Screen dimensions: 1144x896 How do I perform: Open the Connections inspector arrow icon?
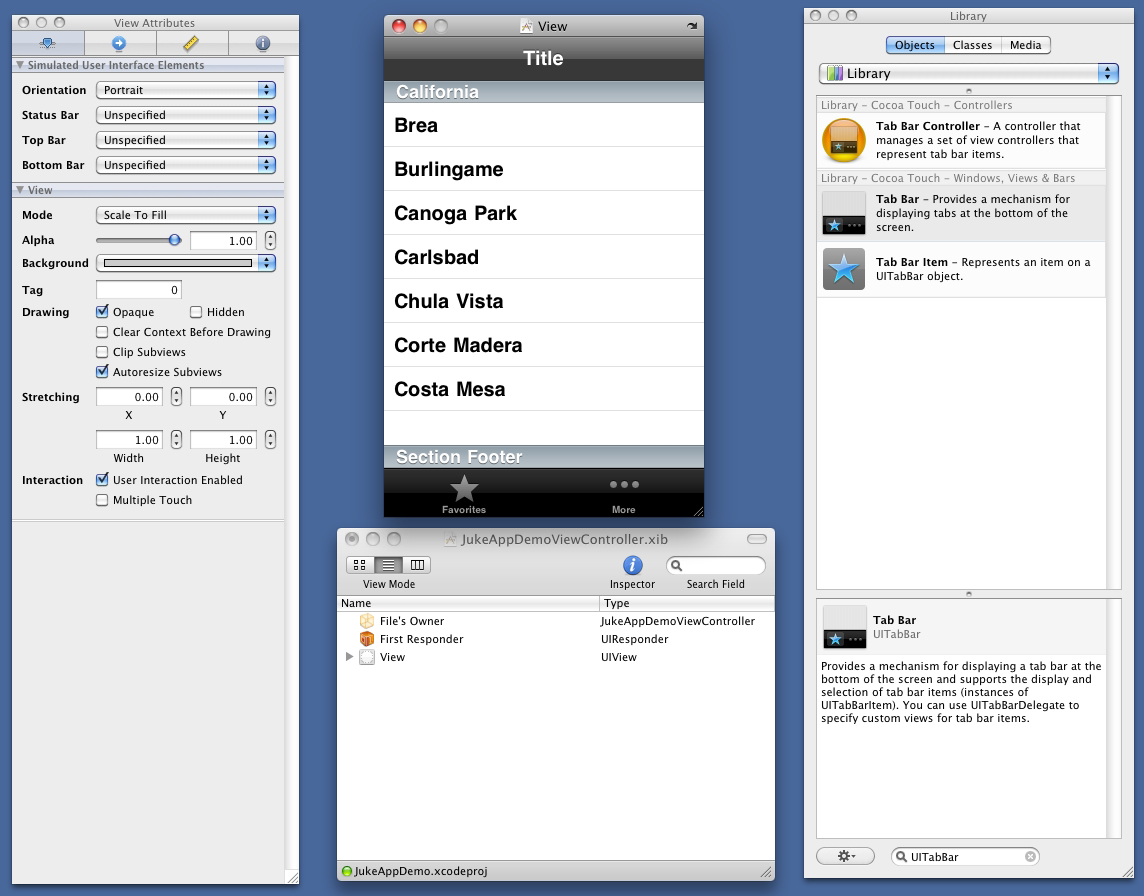119,43
